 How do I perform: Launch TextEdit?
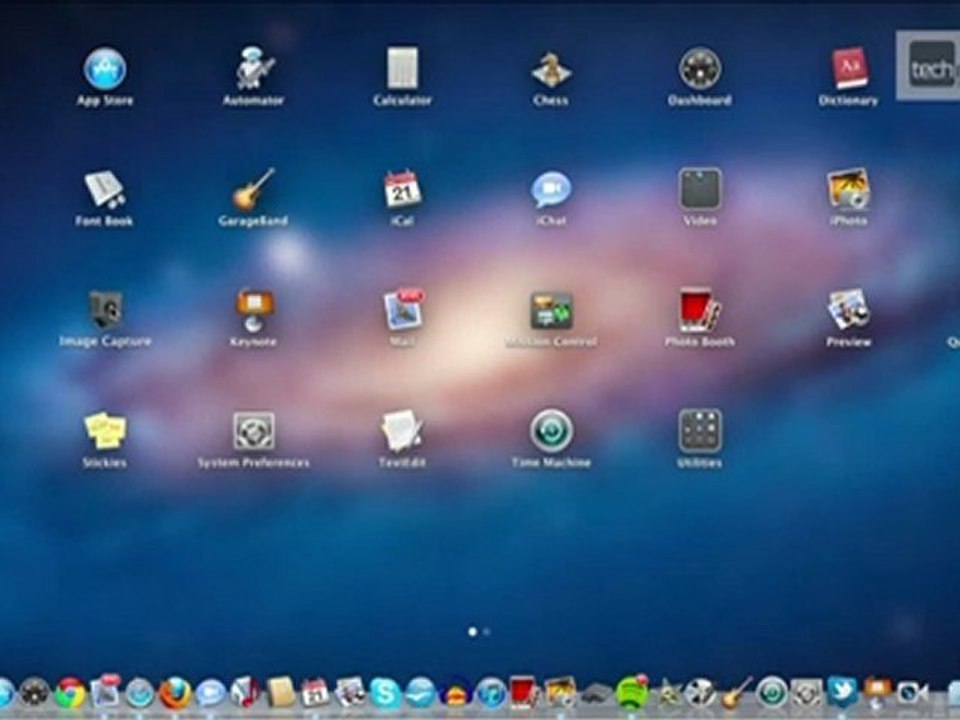(402, 431)
